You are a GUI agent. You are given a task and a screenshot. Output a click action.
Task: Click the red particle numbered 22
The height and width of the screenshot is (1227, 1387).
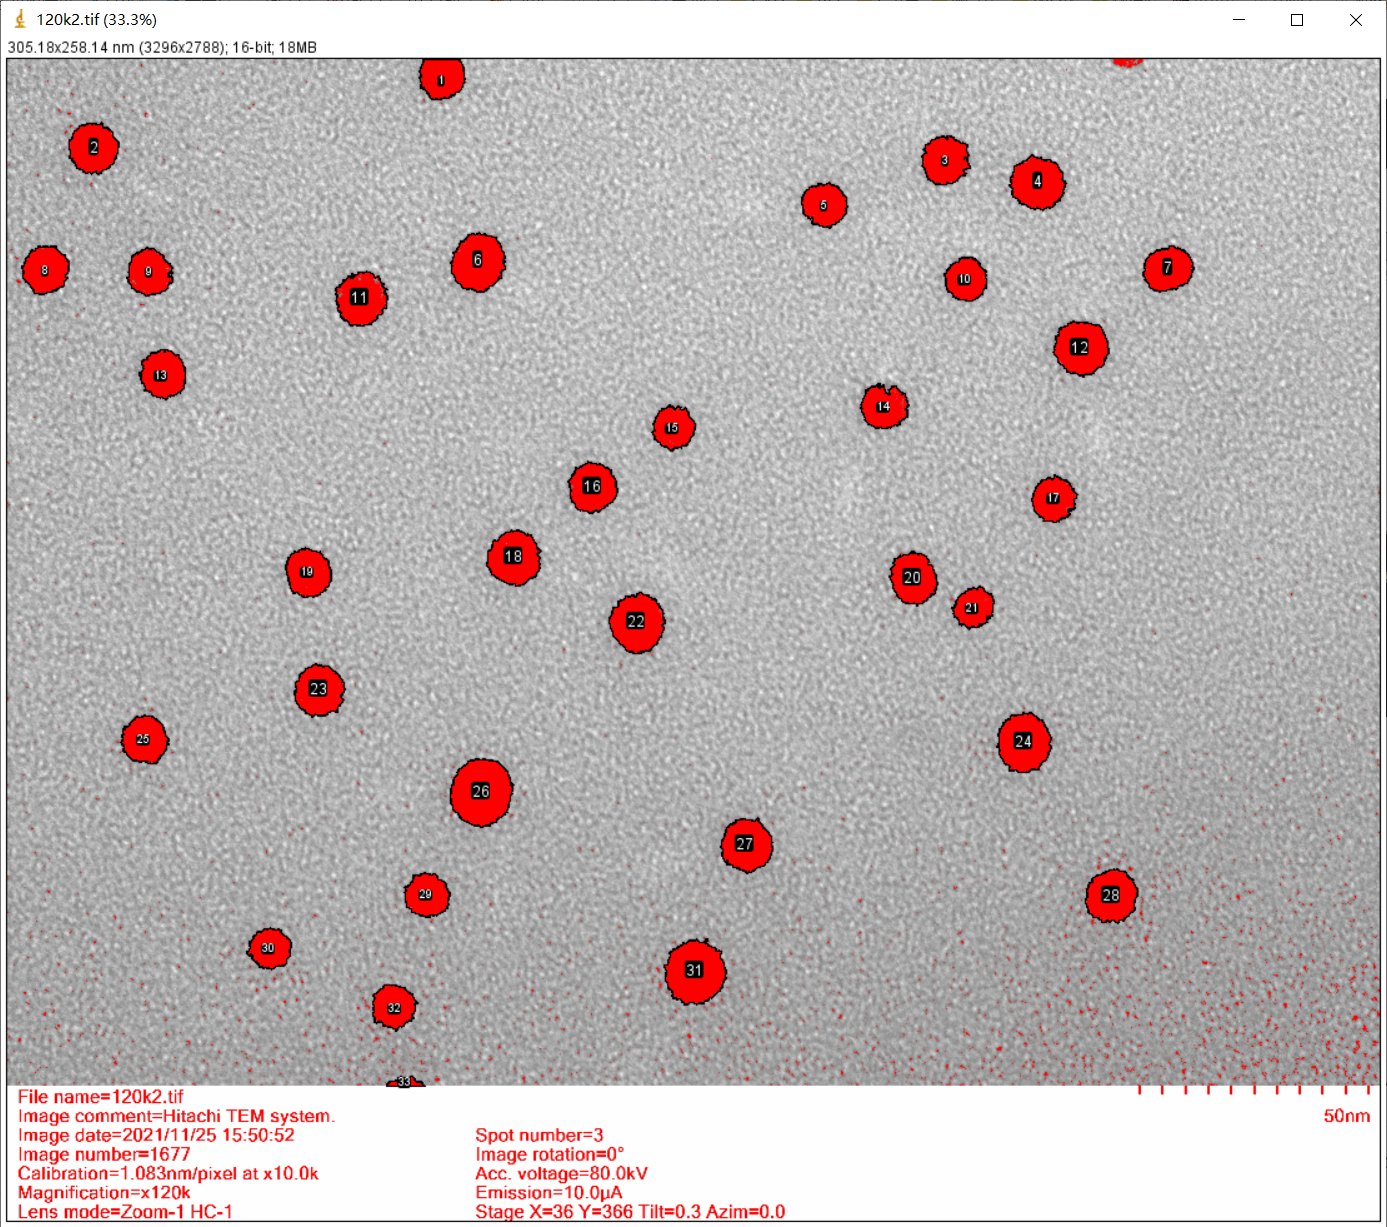click(637, 622)
